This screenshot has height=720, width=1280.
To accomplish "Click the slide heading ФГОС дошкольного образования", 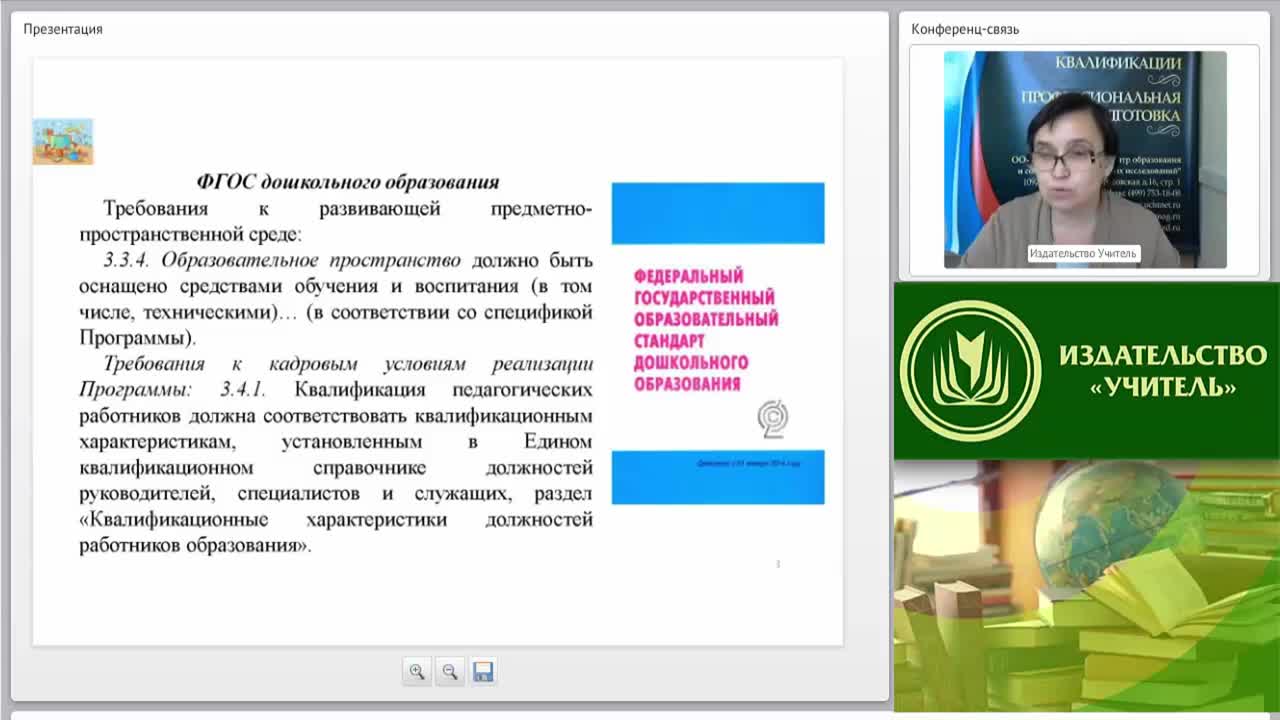I will point(348,182).
